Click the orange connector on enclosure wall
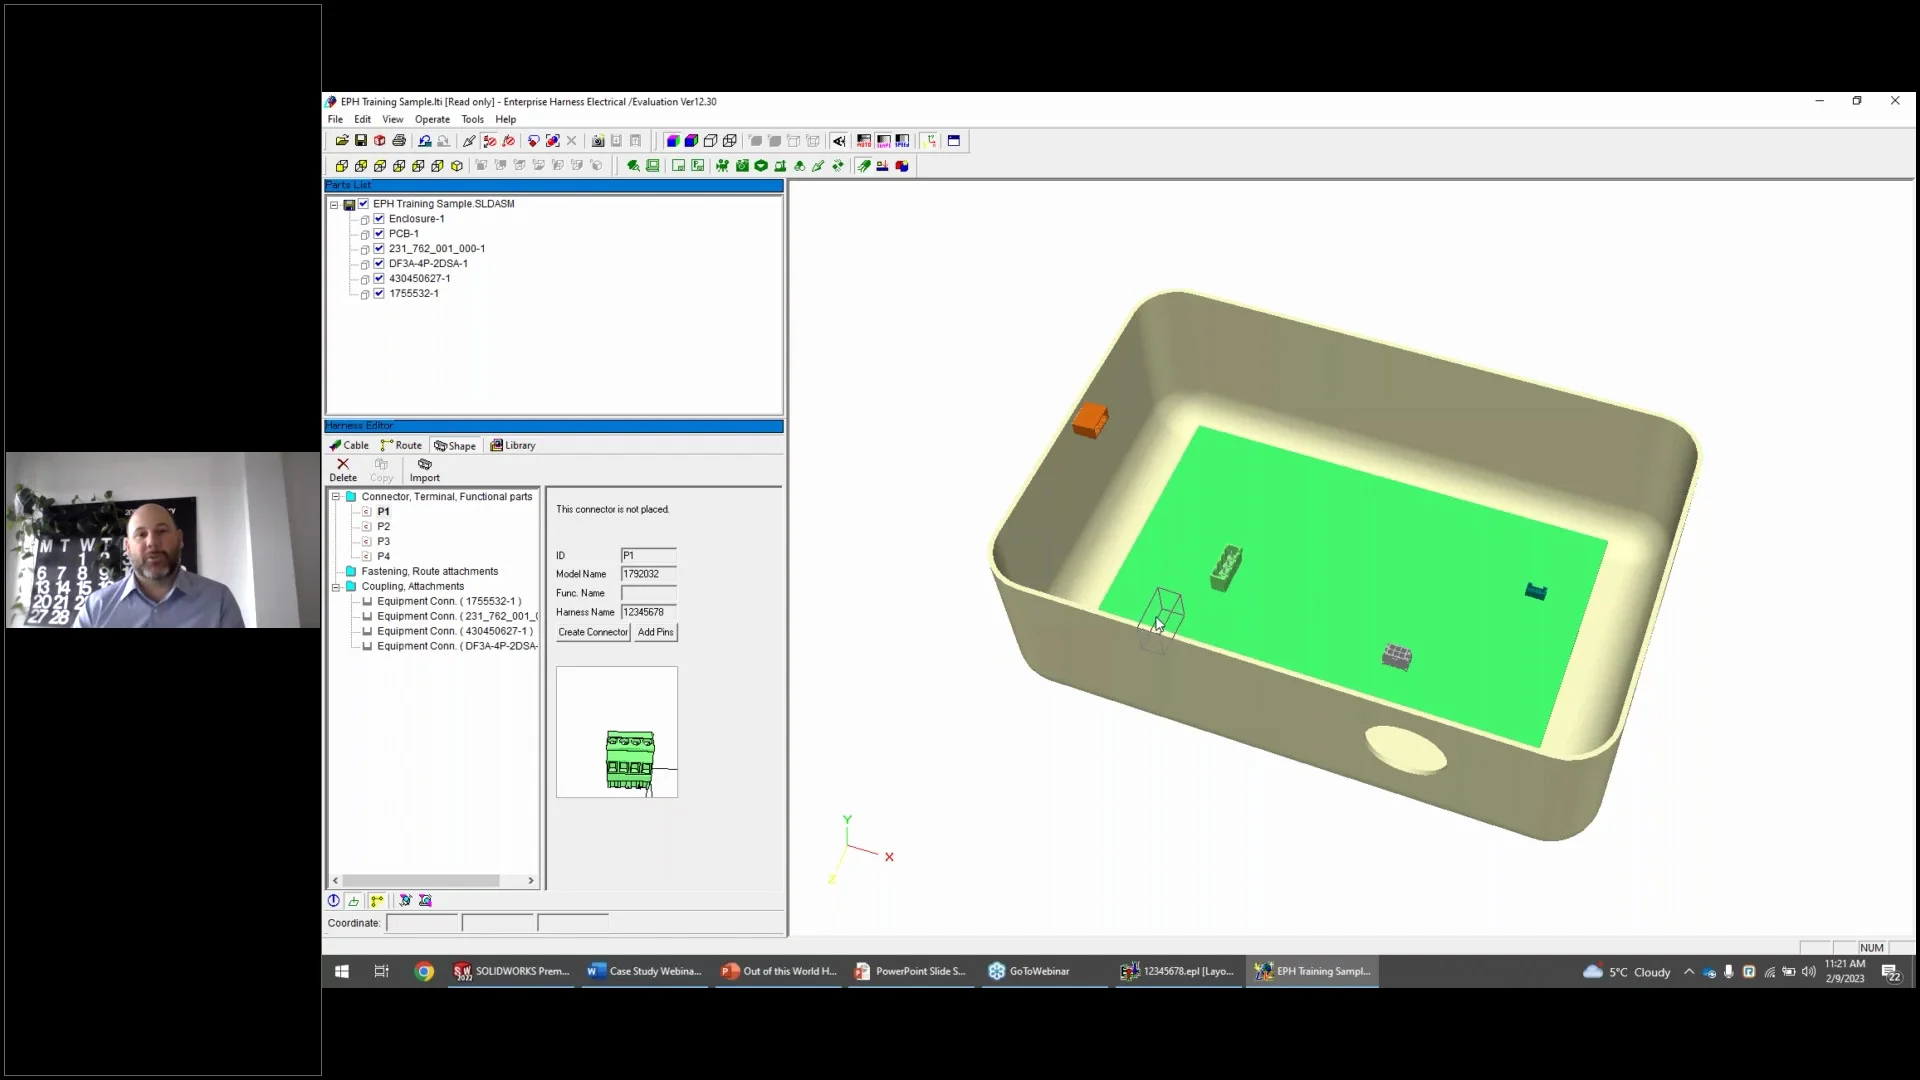The height and width of the screenshot is (1080, 1920). coord(1090,420)
